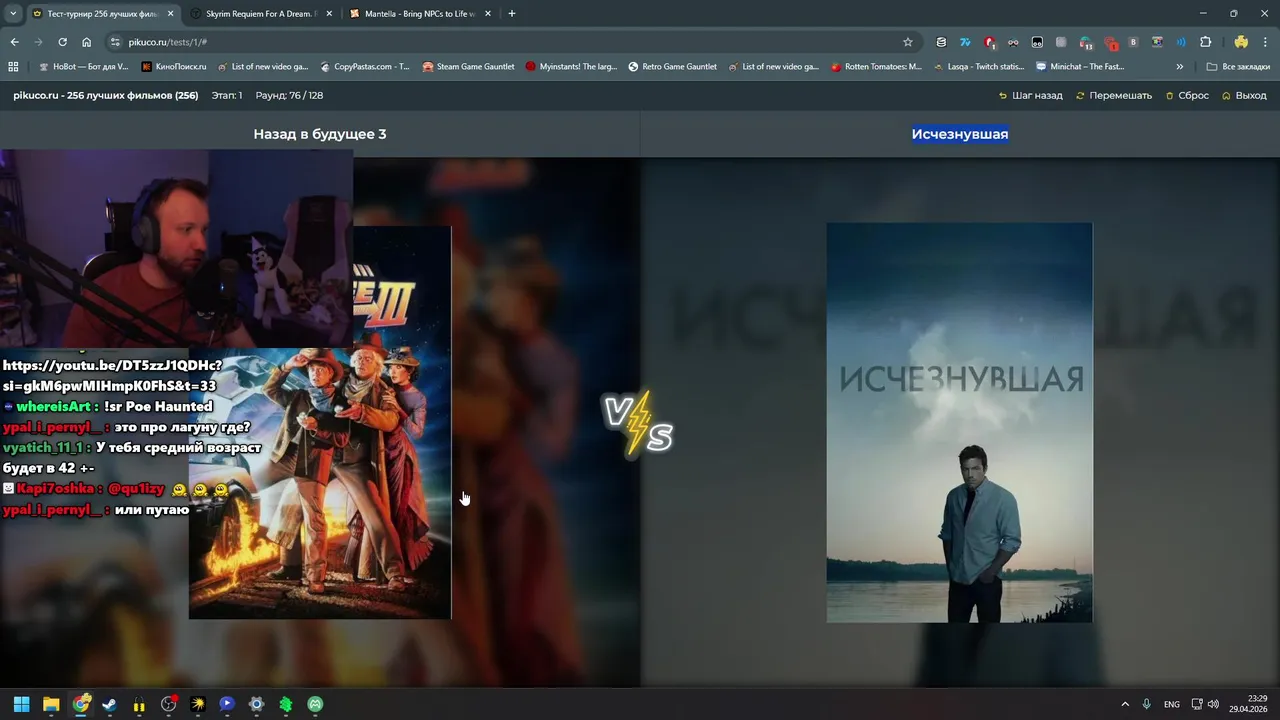This screenshot has width=1280, height=720.
Task: Reload the pikuco.ru page
Action: (x=62, y=42)
